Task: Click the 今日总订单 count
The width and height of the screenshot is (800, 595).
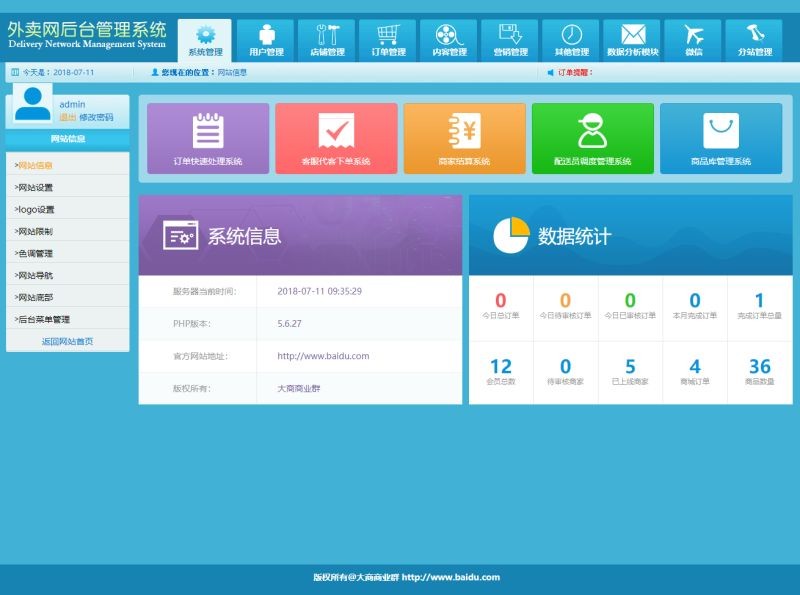Action: 501,300
